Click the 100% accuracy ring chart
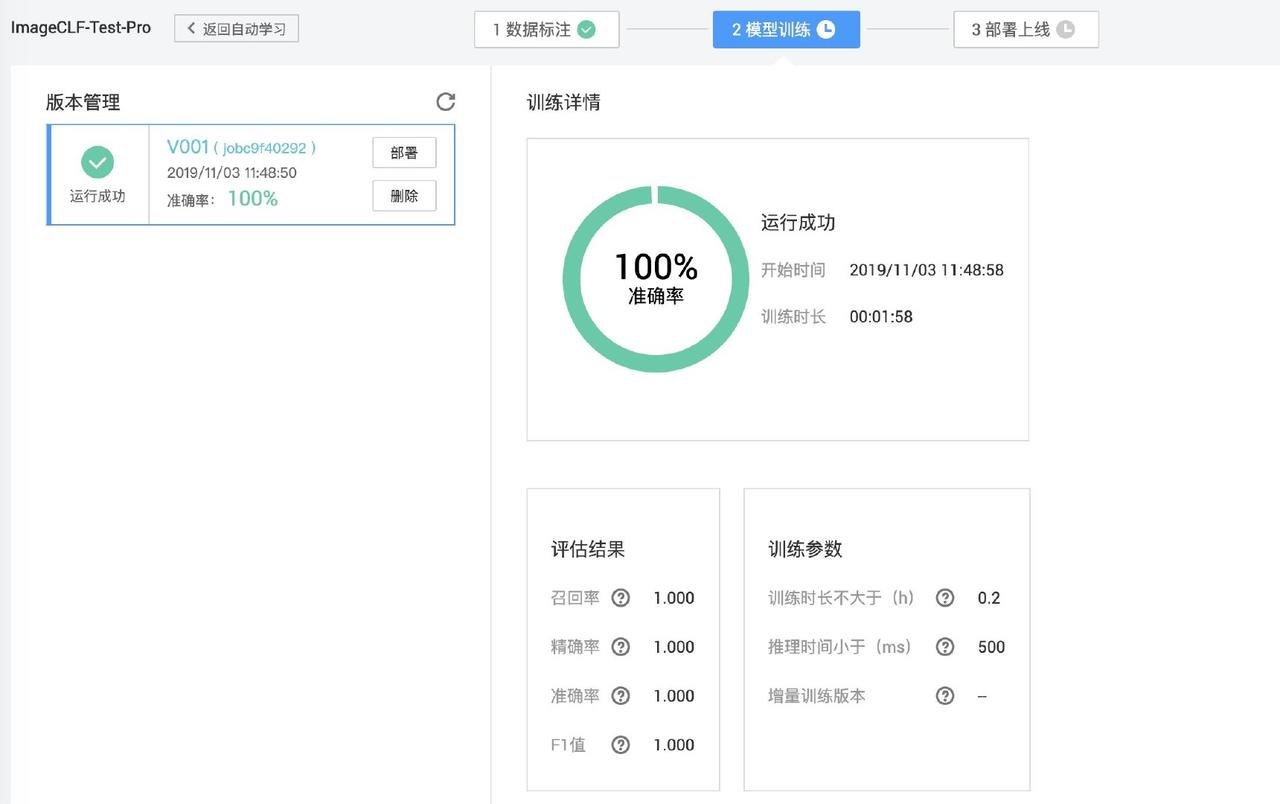The width and height of the screenshot is (1280, 804). coord(656,279)
